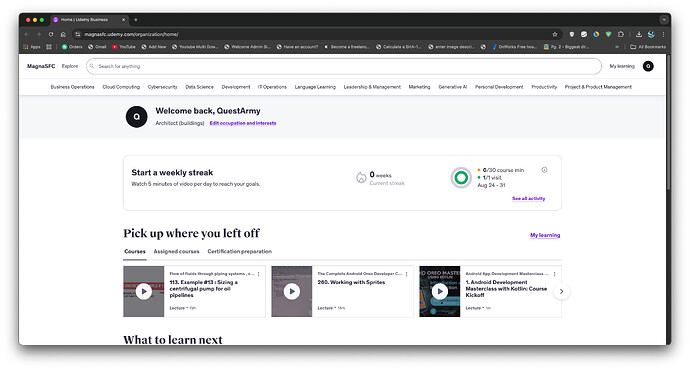This screenshot has height=370, width=690.
Task: Browse the IT Operations category
Action: pos(272,87)
